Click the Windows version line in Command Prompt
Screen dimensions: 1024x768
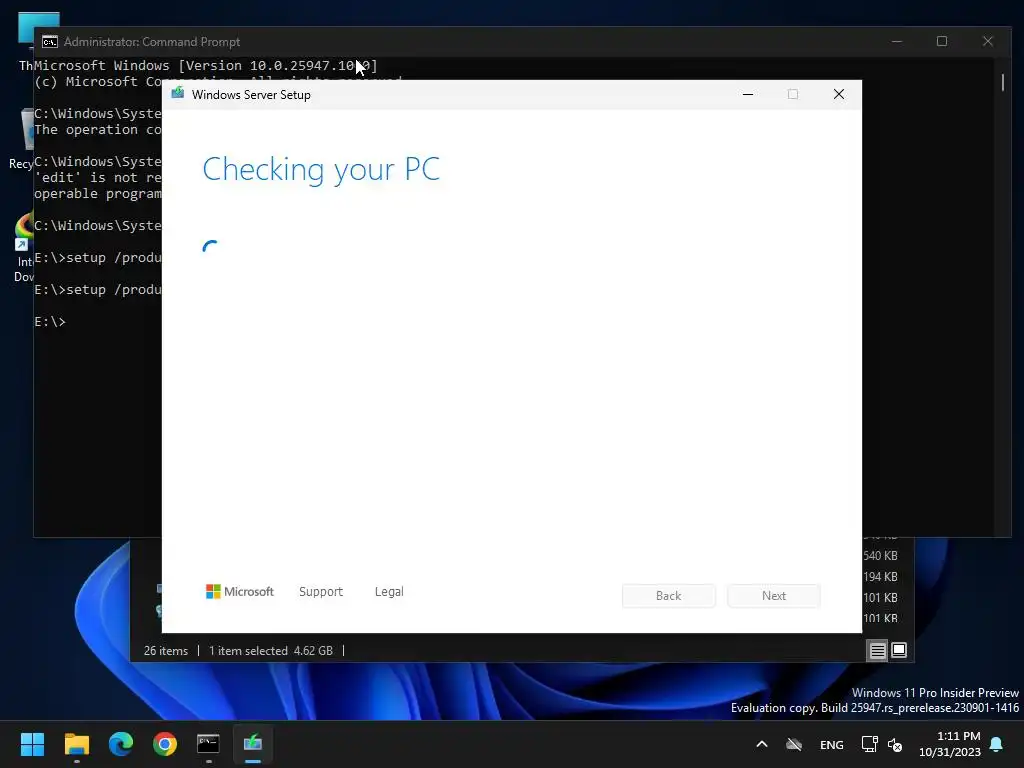206,65
